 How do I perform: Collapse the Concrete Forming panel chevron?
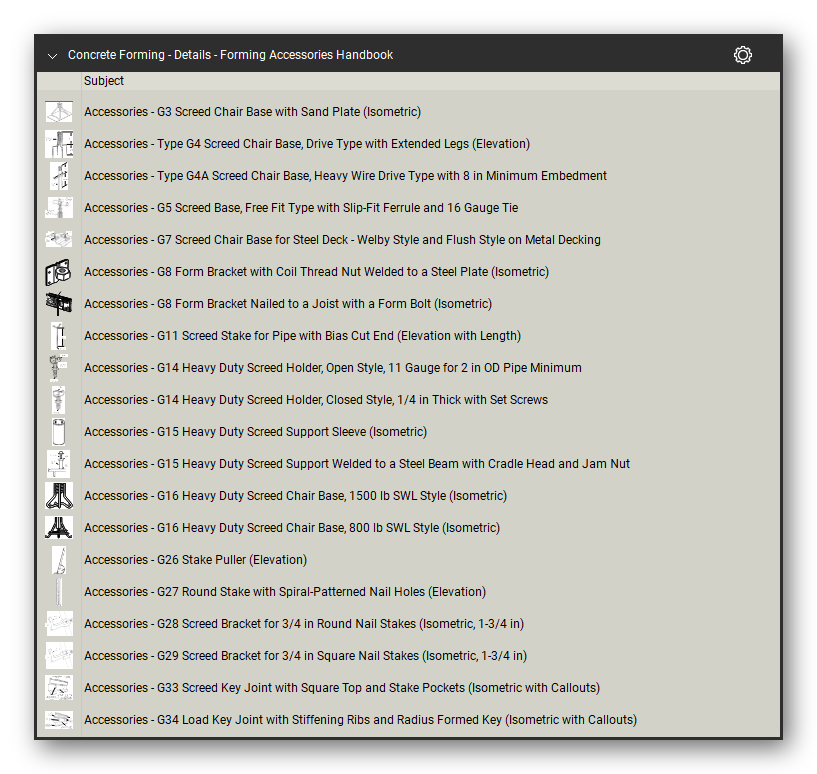pyautogui.click(x=52, y=56)
